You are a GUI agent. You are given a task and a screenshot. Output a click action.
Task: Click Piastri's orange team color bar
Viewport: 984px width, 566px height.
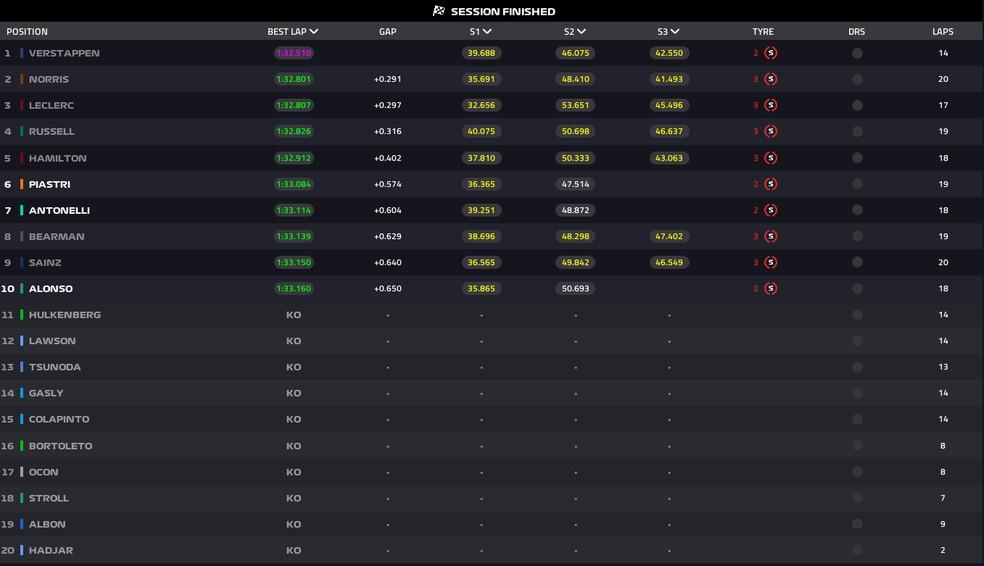21,184
